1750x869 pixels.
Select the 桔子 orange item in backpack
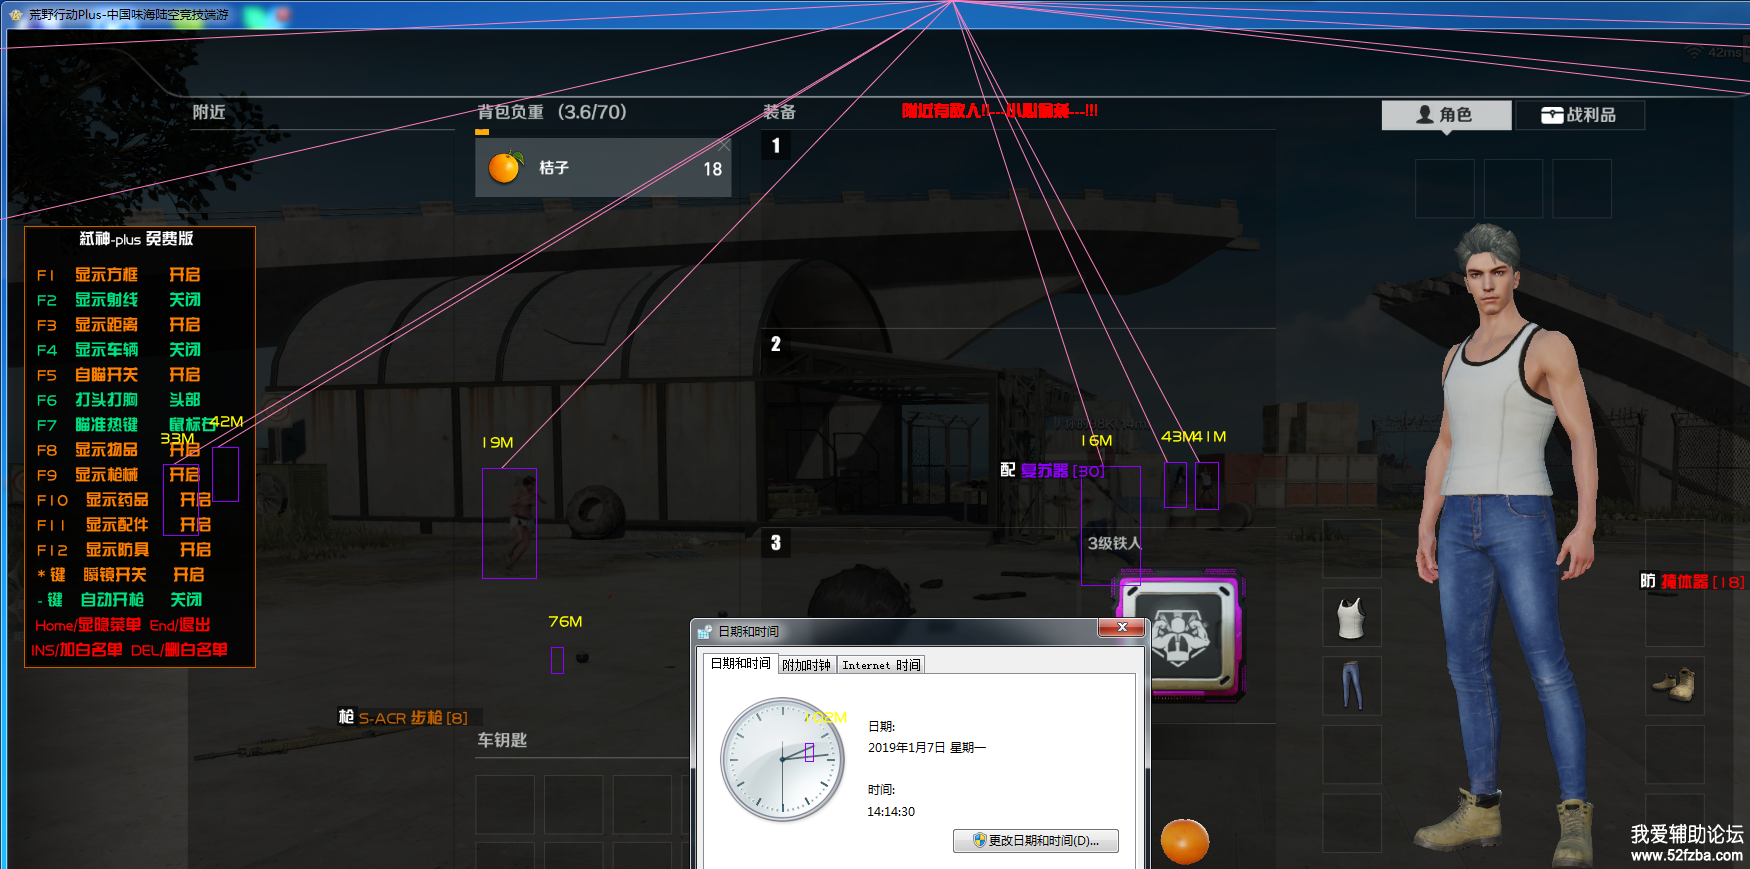pyautogui.click(x=603, y=168)
